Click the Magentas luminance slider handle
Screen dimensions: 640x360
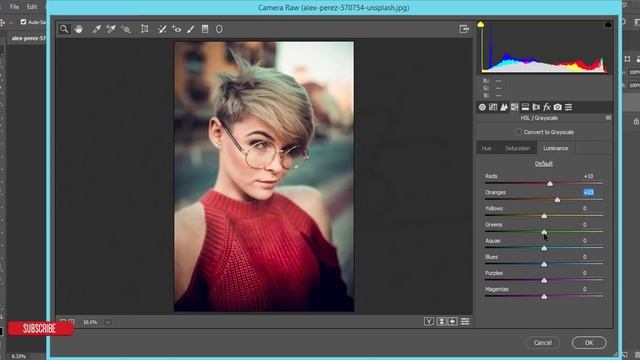point(544,297)
